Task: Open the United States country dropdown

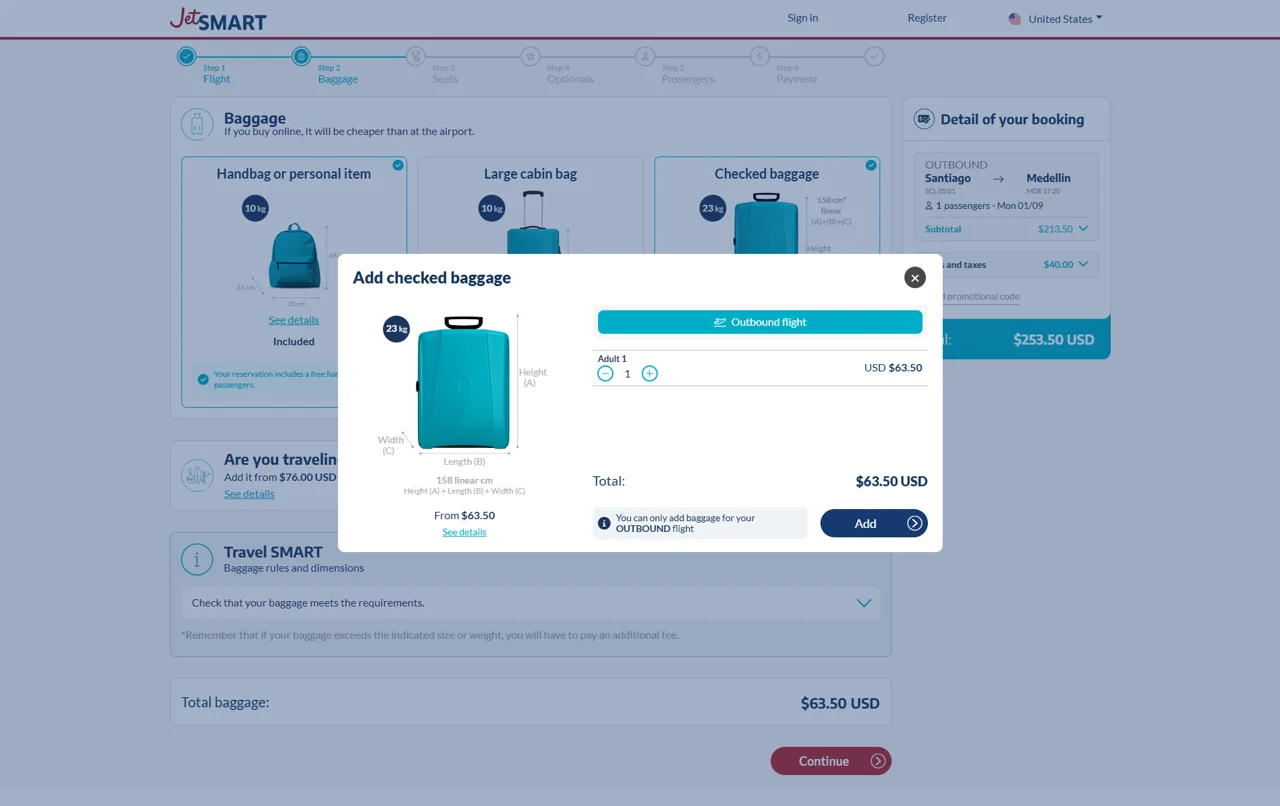Action: [1055, 18]
